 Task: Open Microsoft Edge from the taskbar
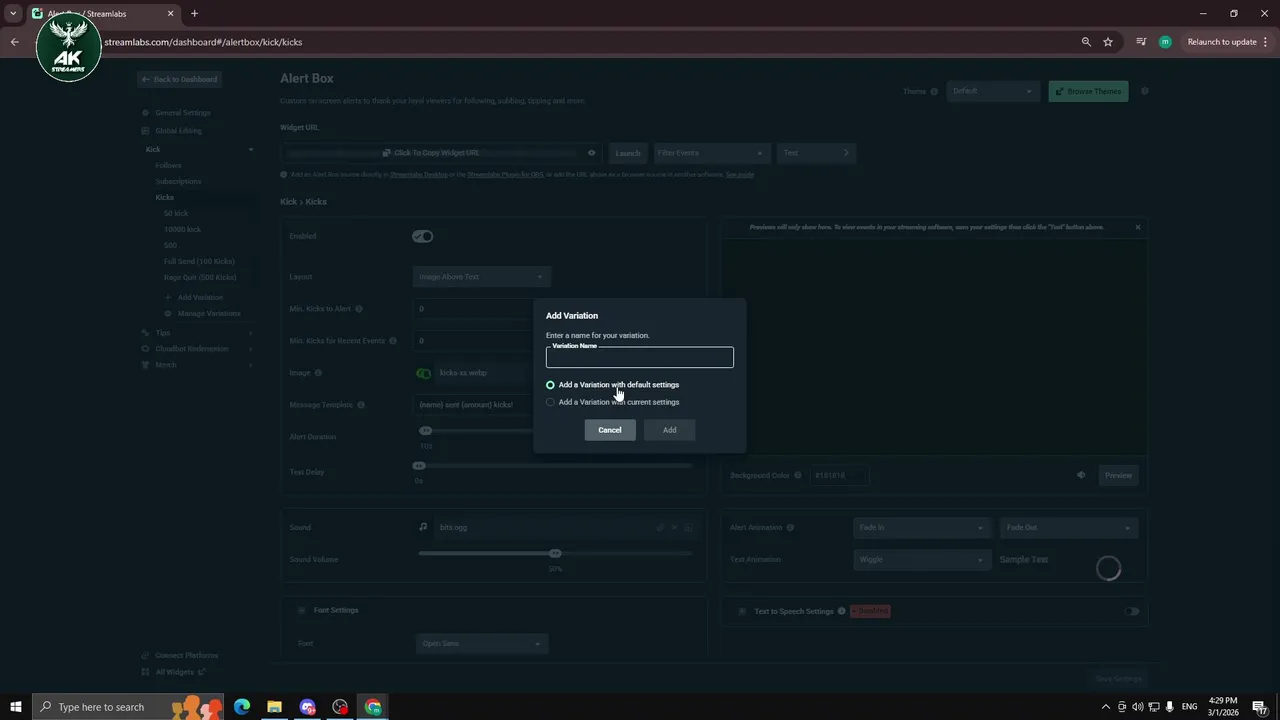point(242,707)
